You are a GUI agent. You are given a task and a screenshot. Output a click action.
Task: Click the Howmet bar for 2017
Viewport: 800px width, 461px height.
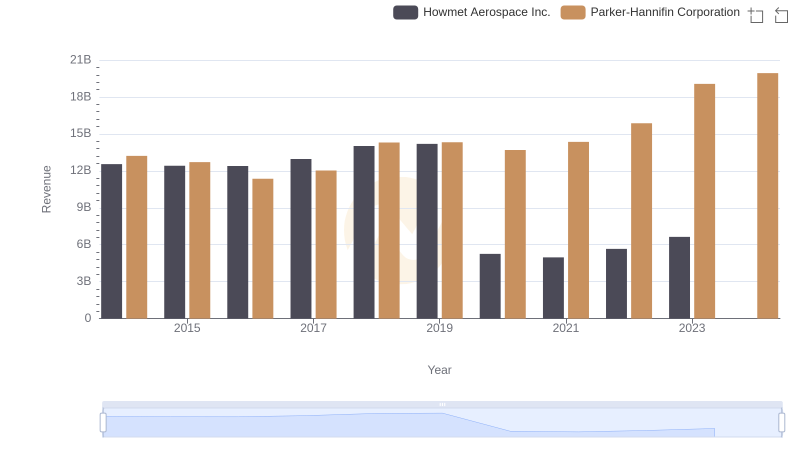pyautogui.click(x=301, y=239)
